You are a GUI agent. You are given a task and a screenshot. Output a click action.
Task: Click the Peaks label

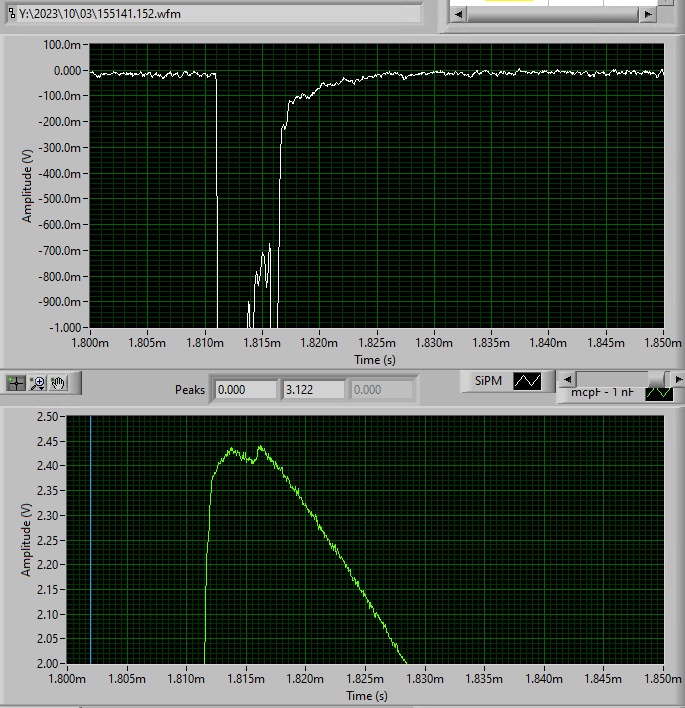pyautogui.click(x=190, y=390)
